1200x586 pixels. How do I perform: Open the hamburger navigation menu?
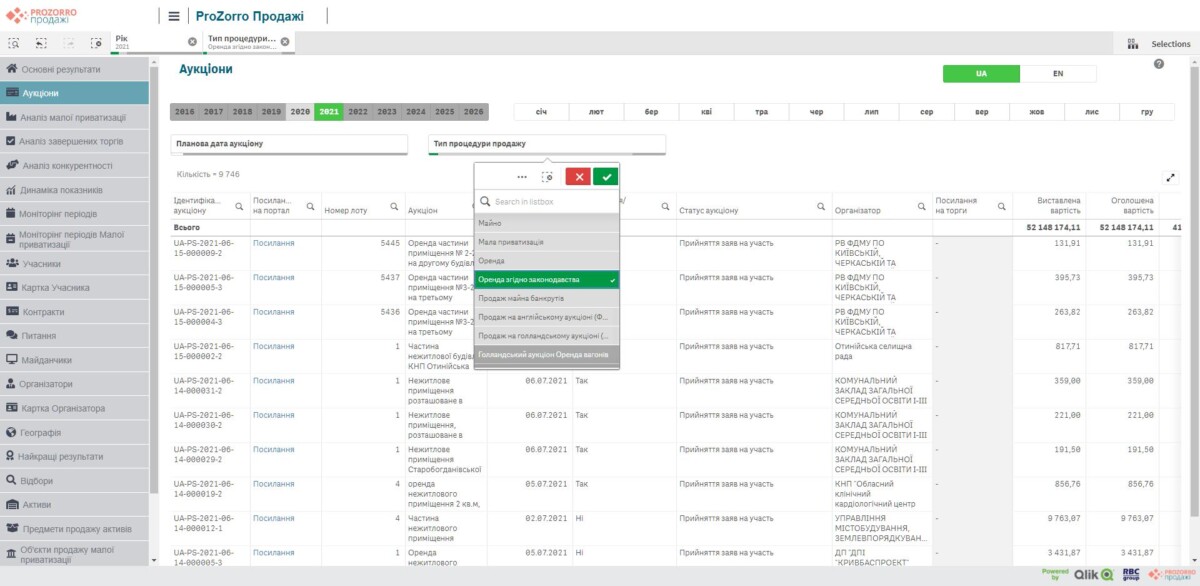(x=174, y=16)
